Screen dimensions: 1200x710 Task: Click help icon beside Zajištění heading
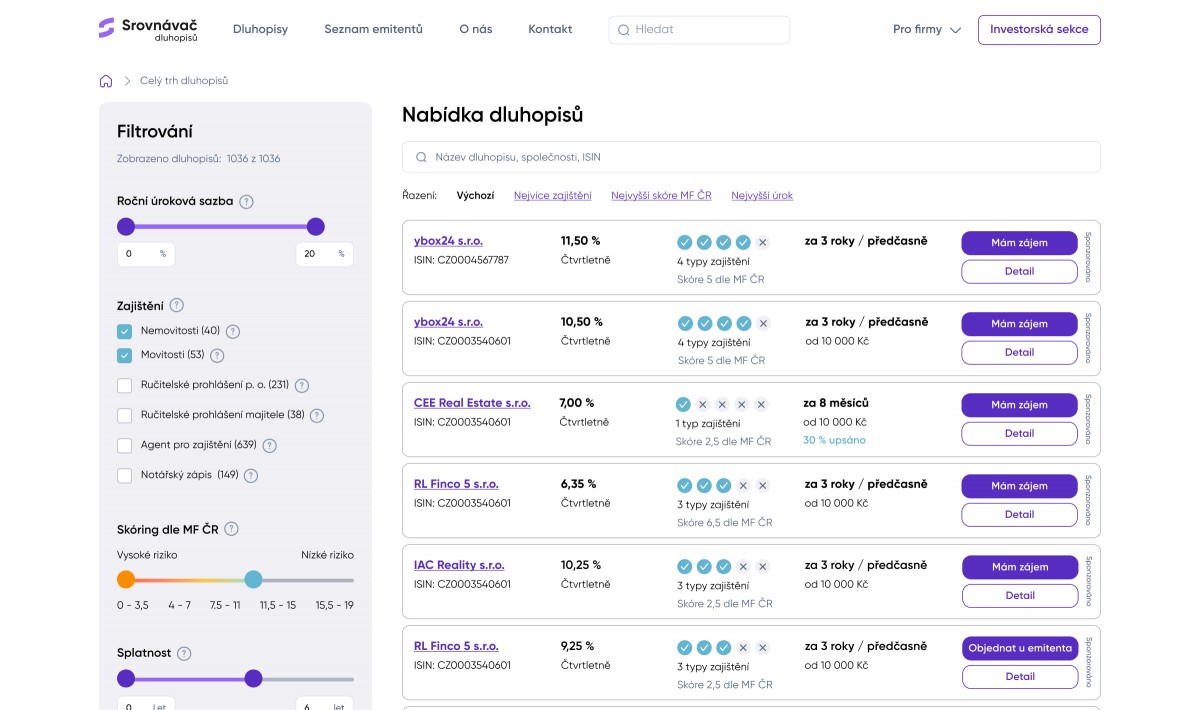(x=177, y=305)
